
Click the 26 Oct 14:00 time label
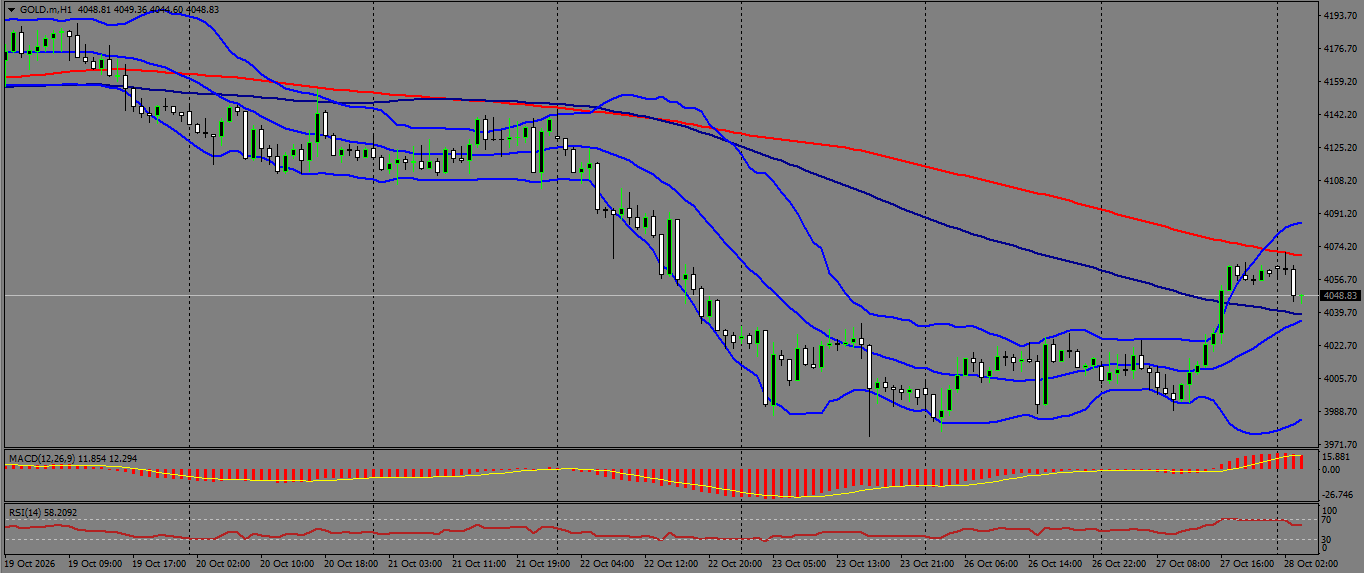point(1056,564)
